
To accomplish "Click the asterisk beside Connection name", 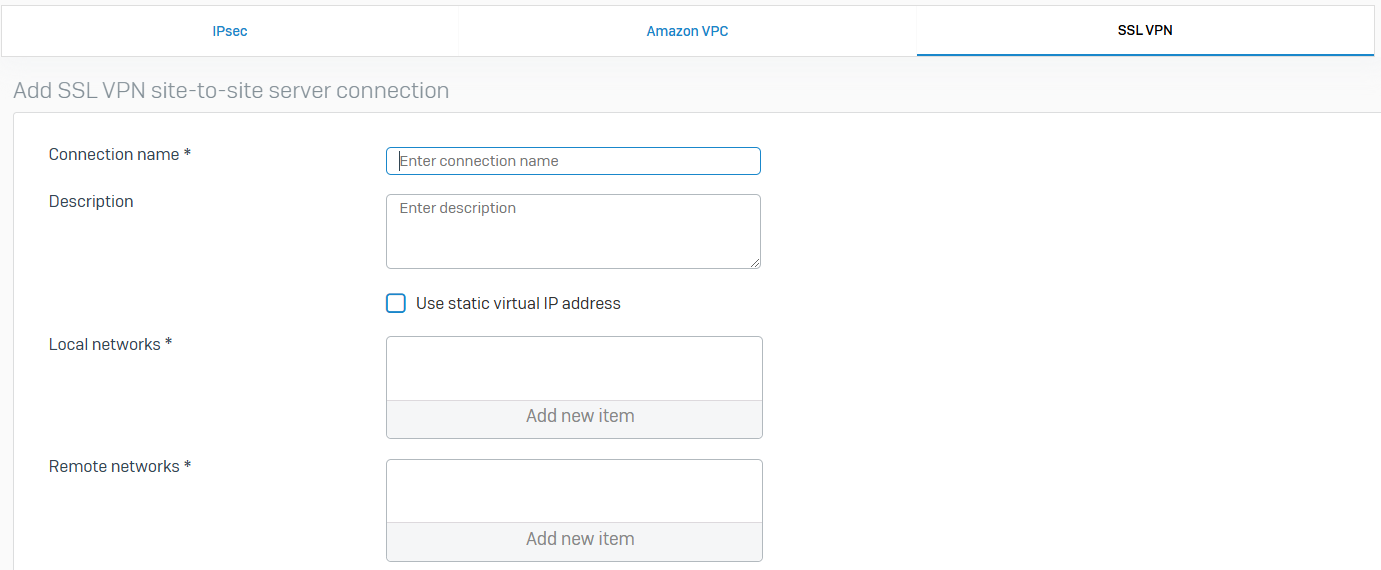I will tap(187, 154).
